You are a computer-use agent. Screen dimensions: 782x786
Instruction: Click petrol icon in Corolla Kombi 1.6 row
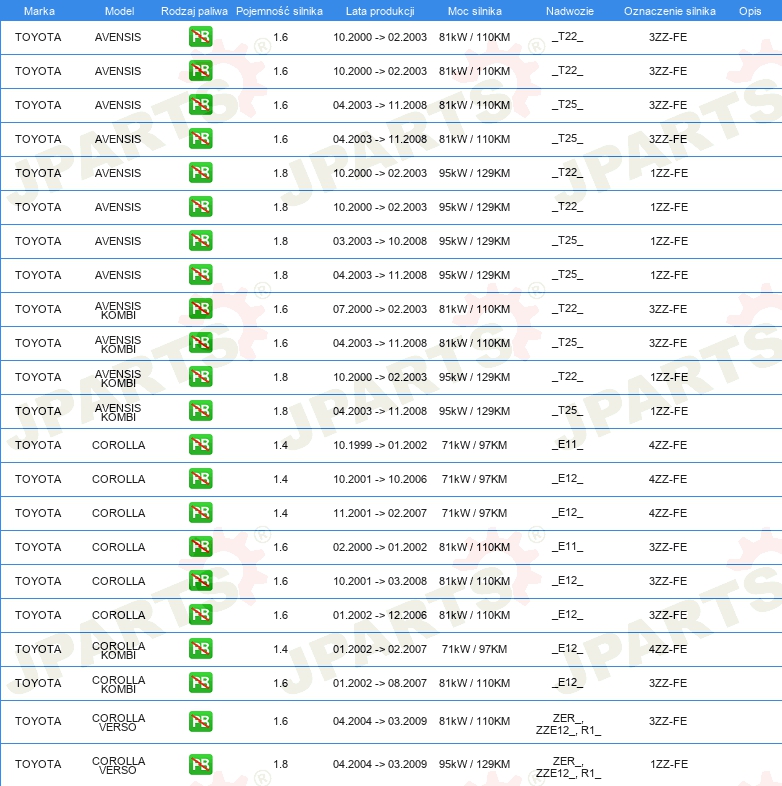[200, 683]
